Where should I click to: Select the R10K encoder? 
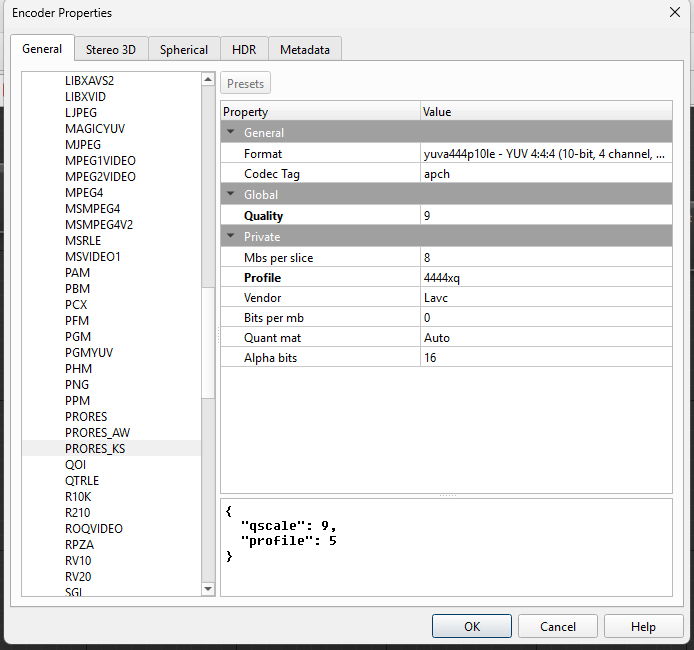tap(78, 496)
